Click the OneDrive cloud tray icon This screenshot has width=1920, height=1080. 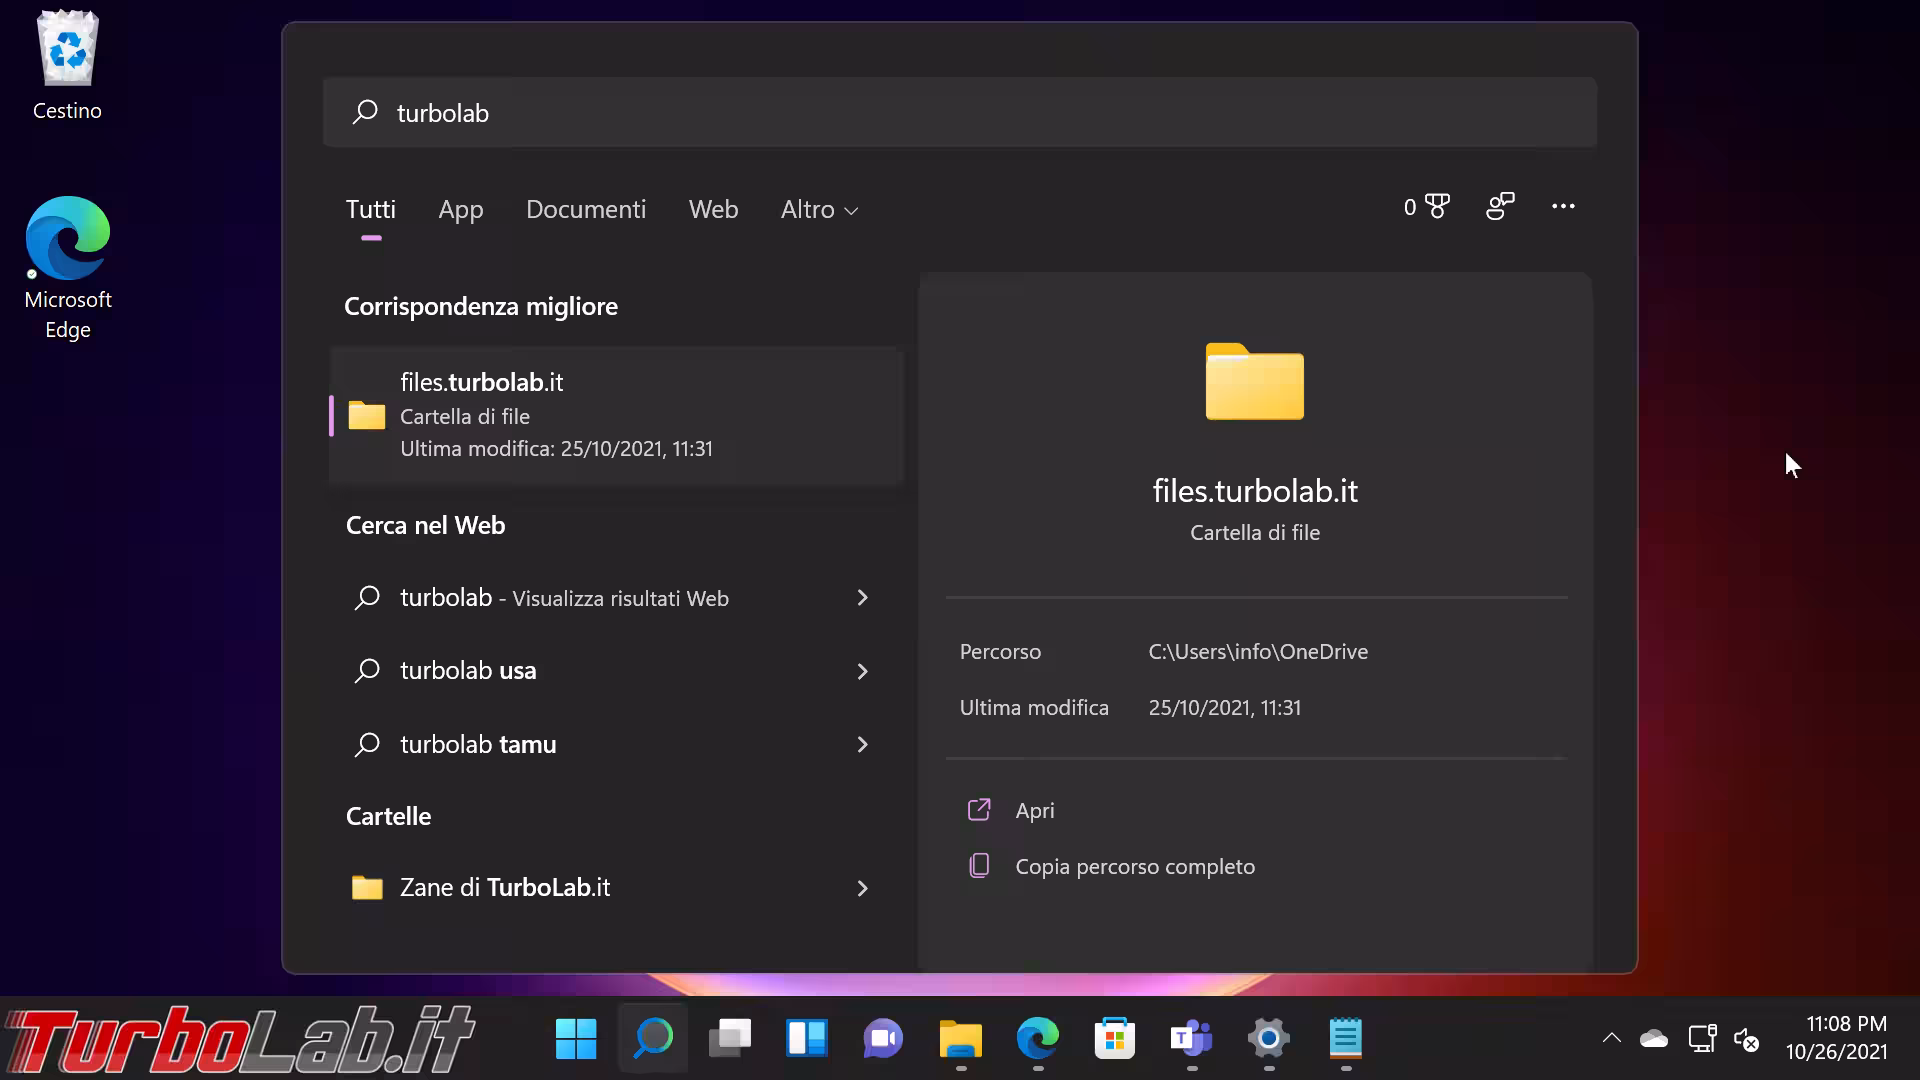tap(1654, 1039)
